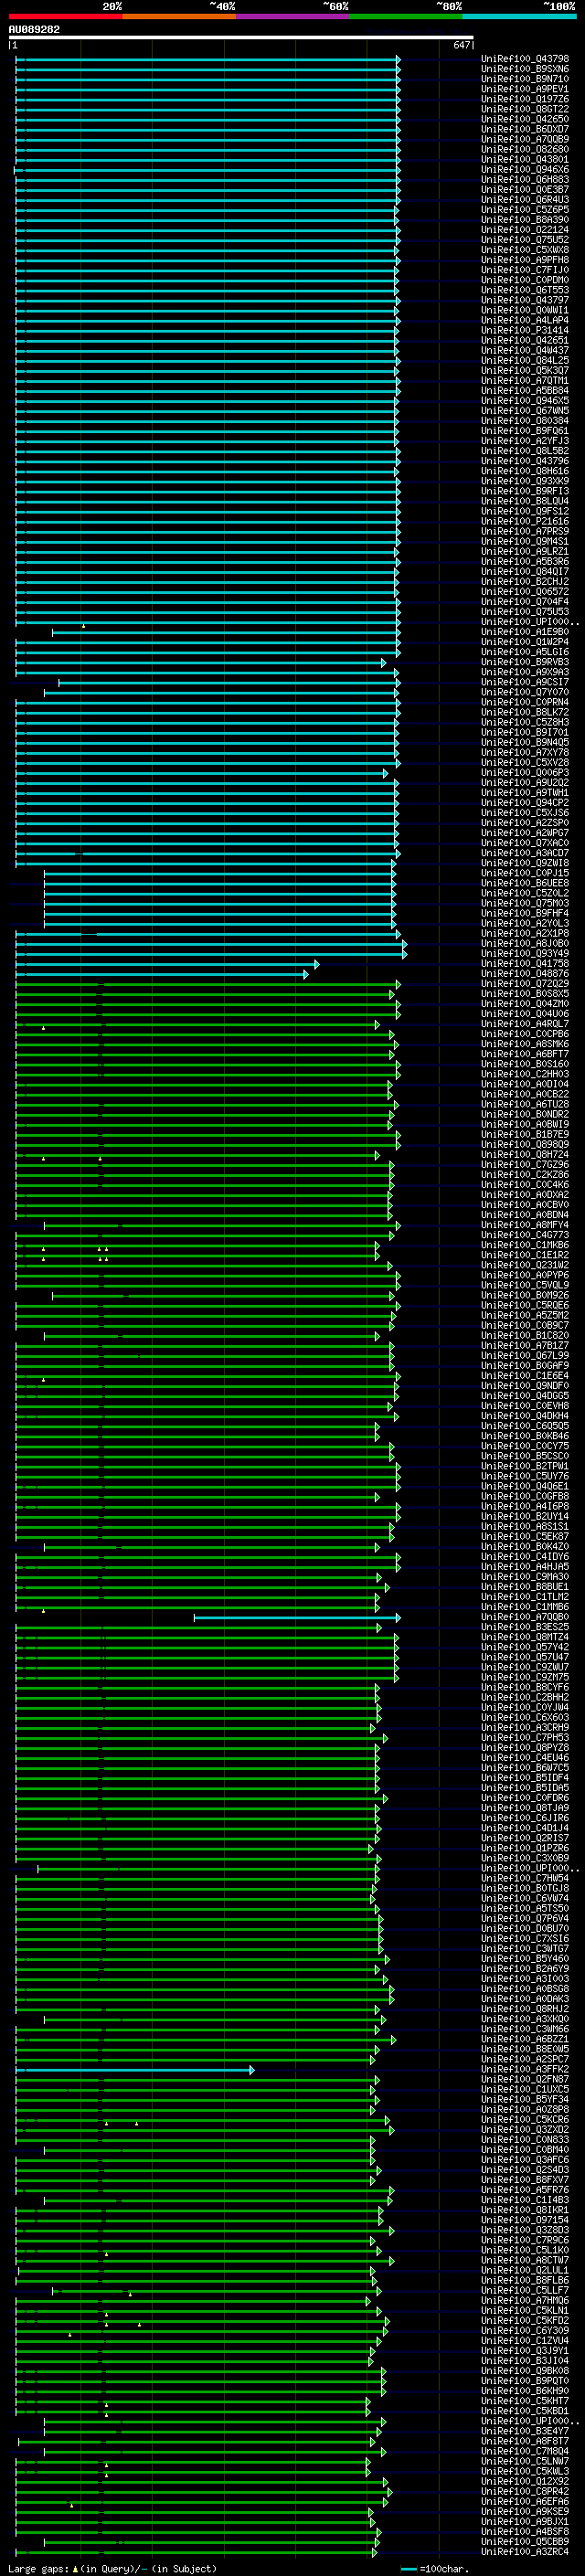The width and height of the screenshot is (585, 2576).
Task: Select hit UniRef100_A8MFY4
Action: [x=525, y=1225]
